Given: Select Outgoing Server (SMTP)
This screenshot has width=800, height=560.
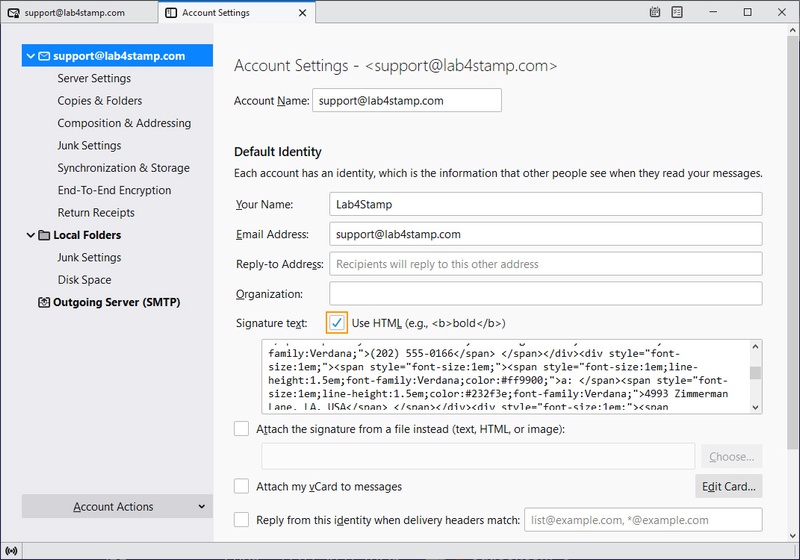Looking at the screenshot, I should 116,302.
